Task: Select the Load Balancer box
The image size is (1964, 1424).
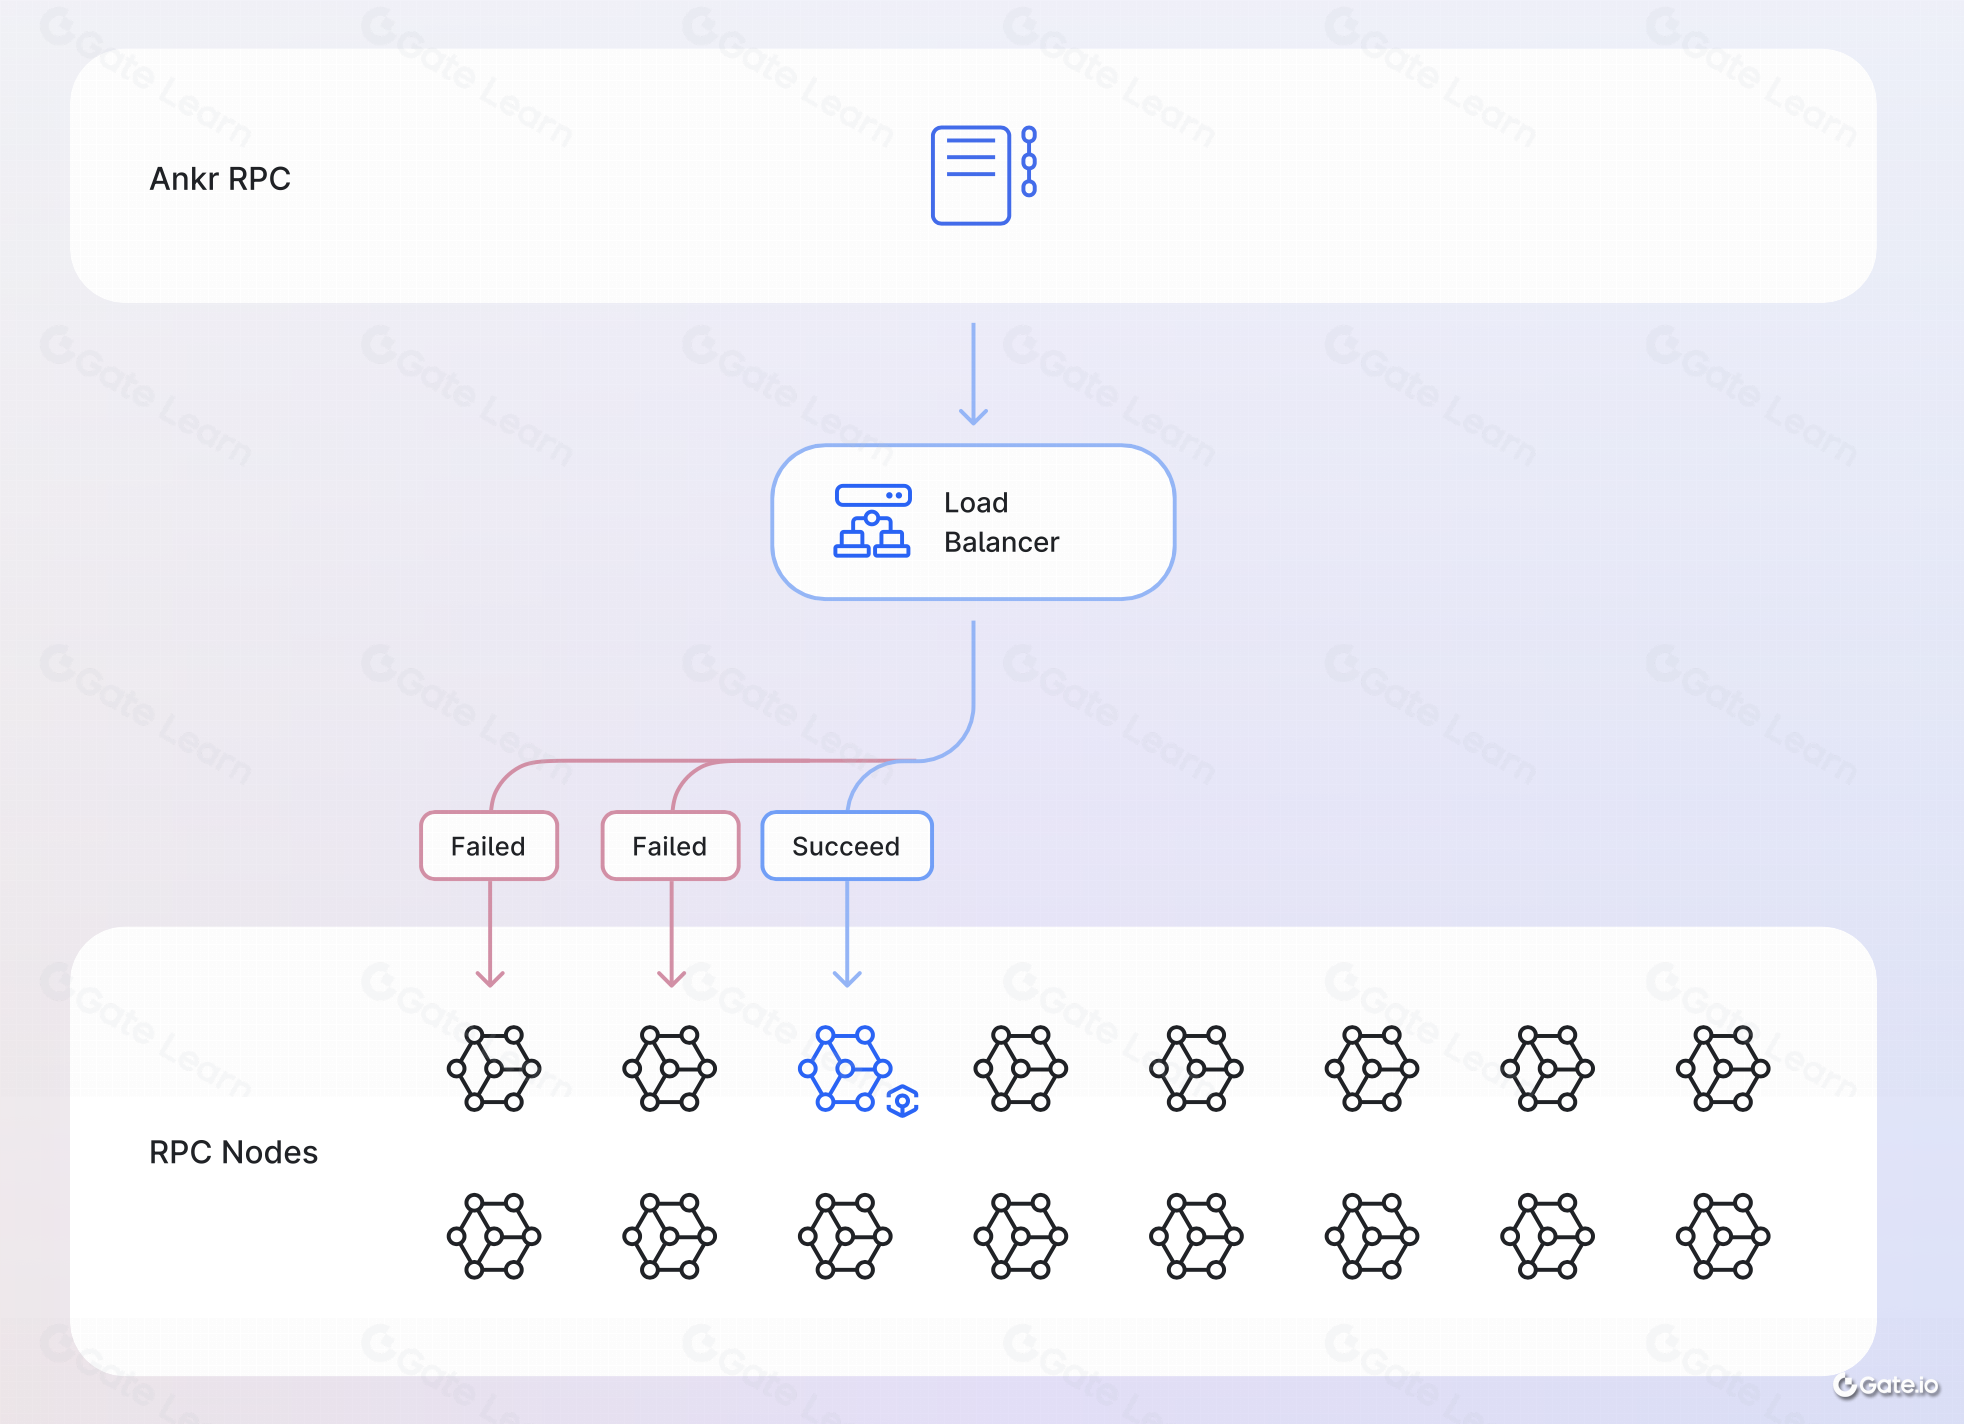Action: (x=973, y=522)
